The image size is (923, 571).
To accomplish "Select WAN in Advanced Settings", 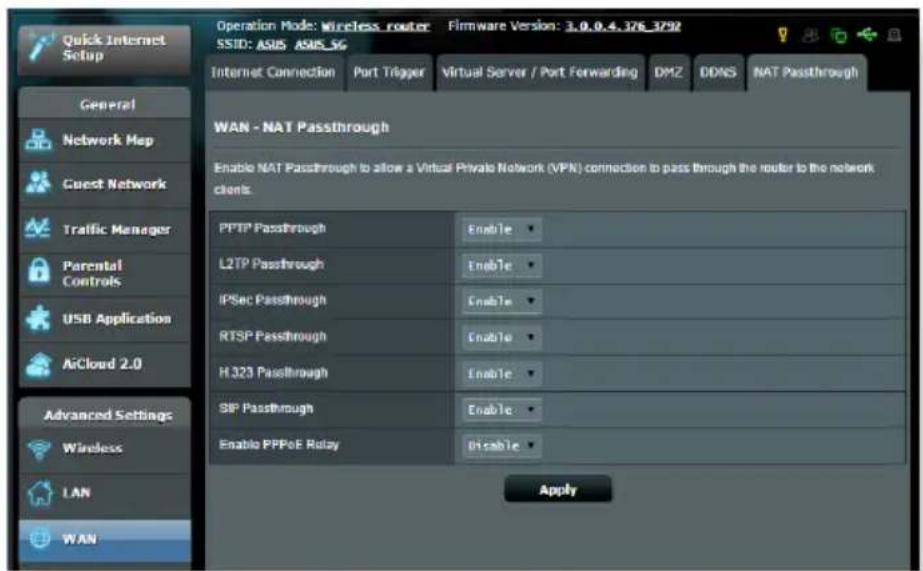I will [105, 539].
